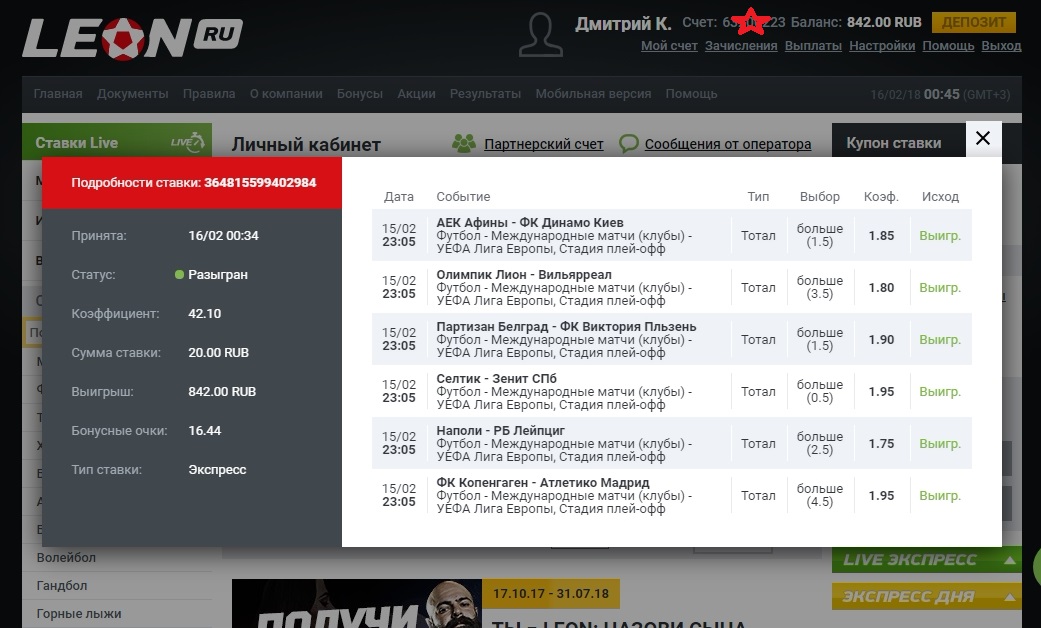Click the ДЕПОЗИТ button

click(x=974, y=22)
